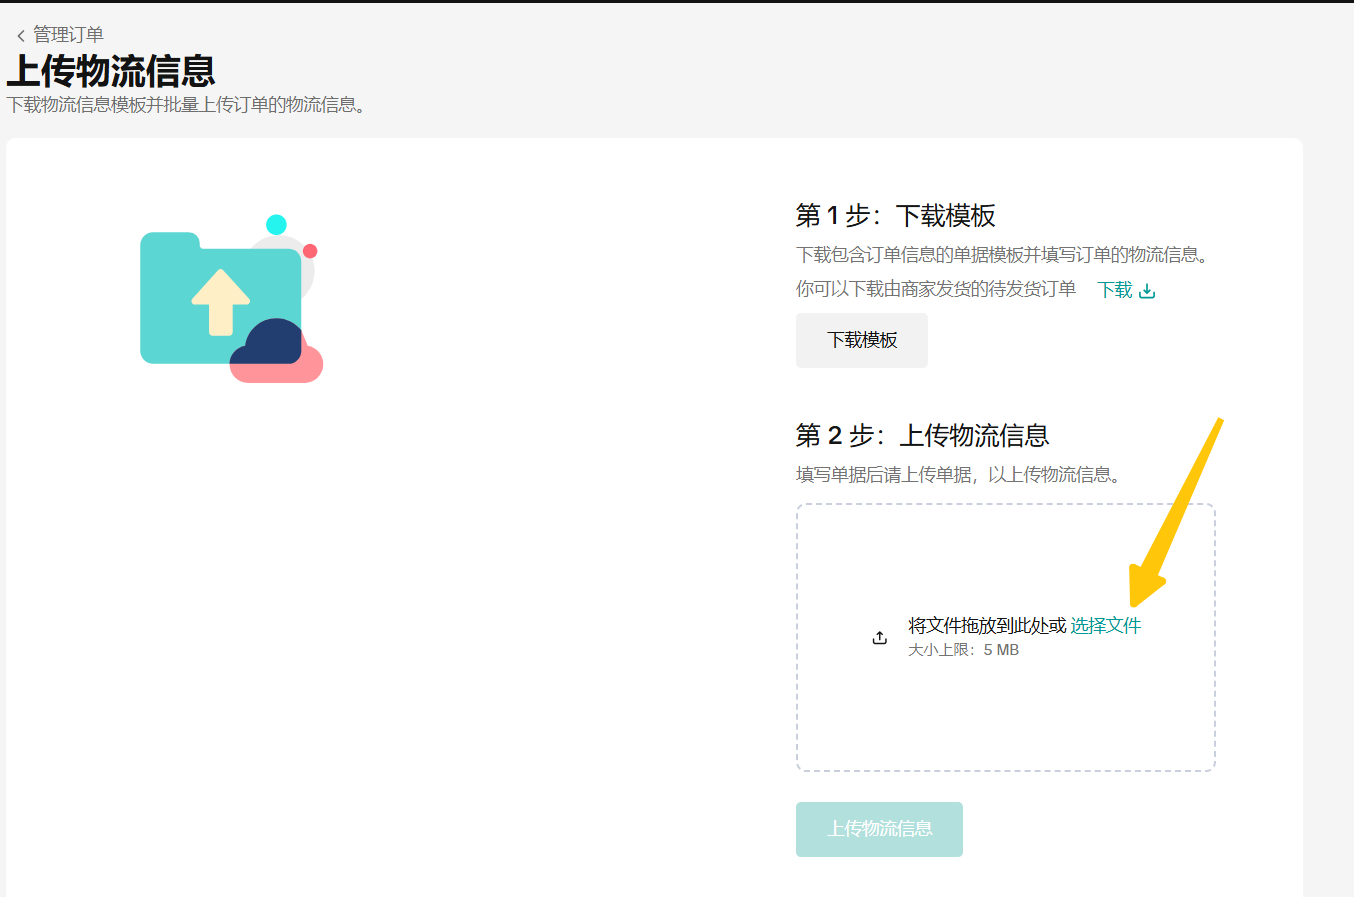The width and height of the screenshot is (1354, 897).
Task: Click the back chevron beside 管理订单
Action: point(20,36)
